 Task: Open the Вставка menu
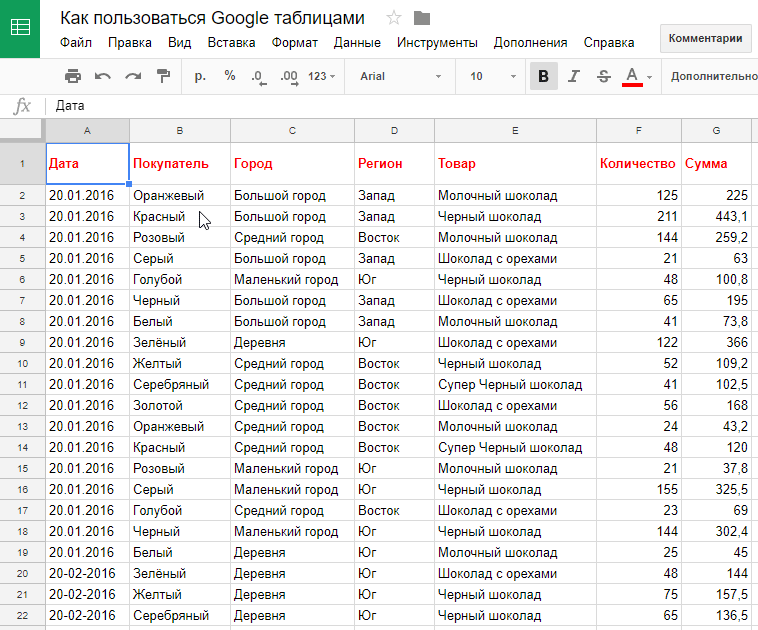coord(231,43)
